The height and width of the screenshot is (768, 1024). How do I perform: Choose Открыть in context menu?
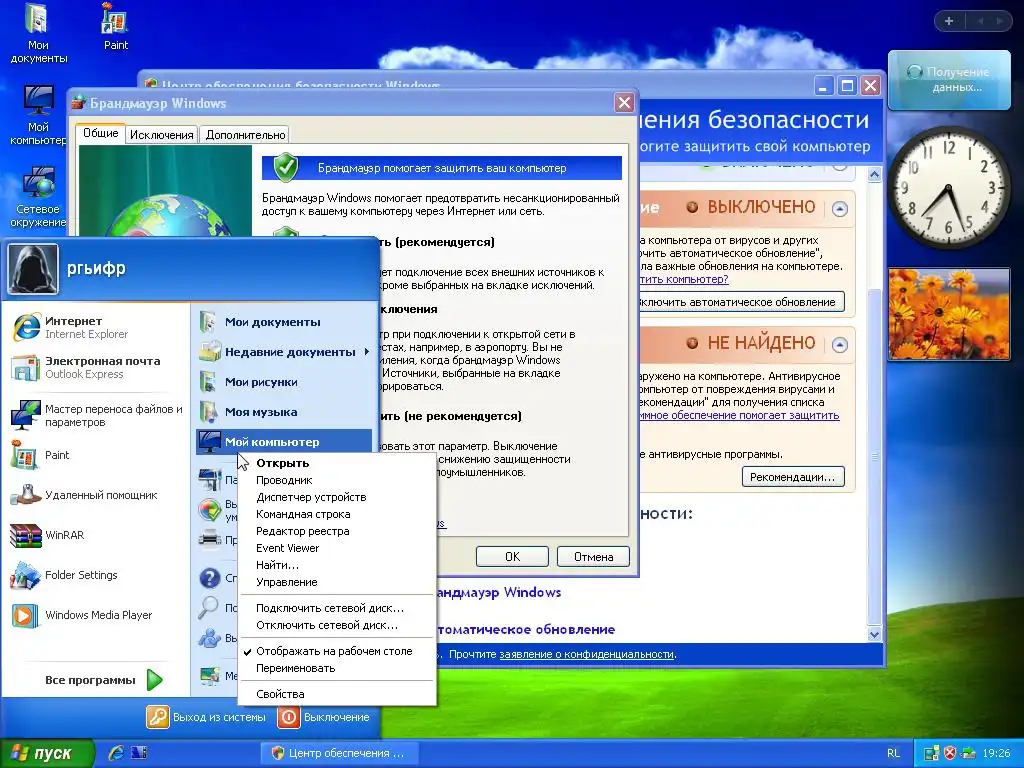(x=336, y=463)
